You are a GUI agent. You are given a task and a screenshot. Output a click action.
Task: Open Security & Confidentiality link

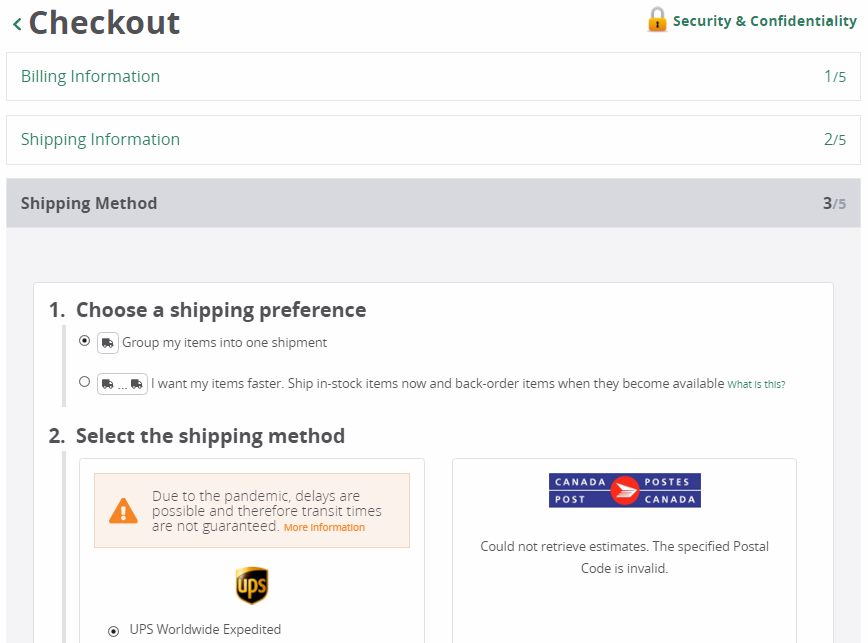tap(764, 21)
